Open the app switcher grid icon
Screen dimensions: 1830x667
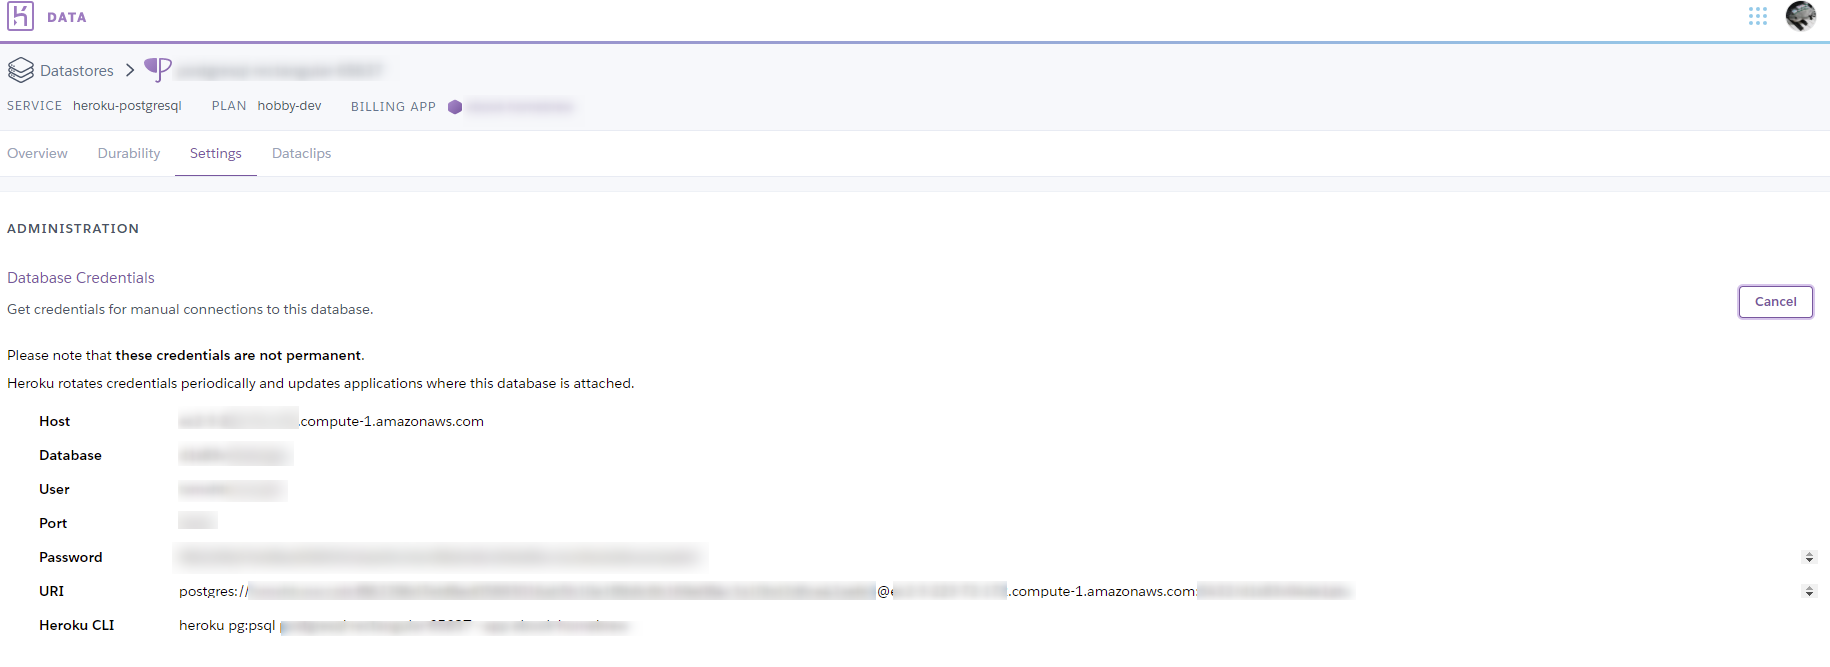[1758, 16]
